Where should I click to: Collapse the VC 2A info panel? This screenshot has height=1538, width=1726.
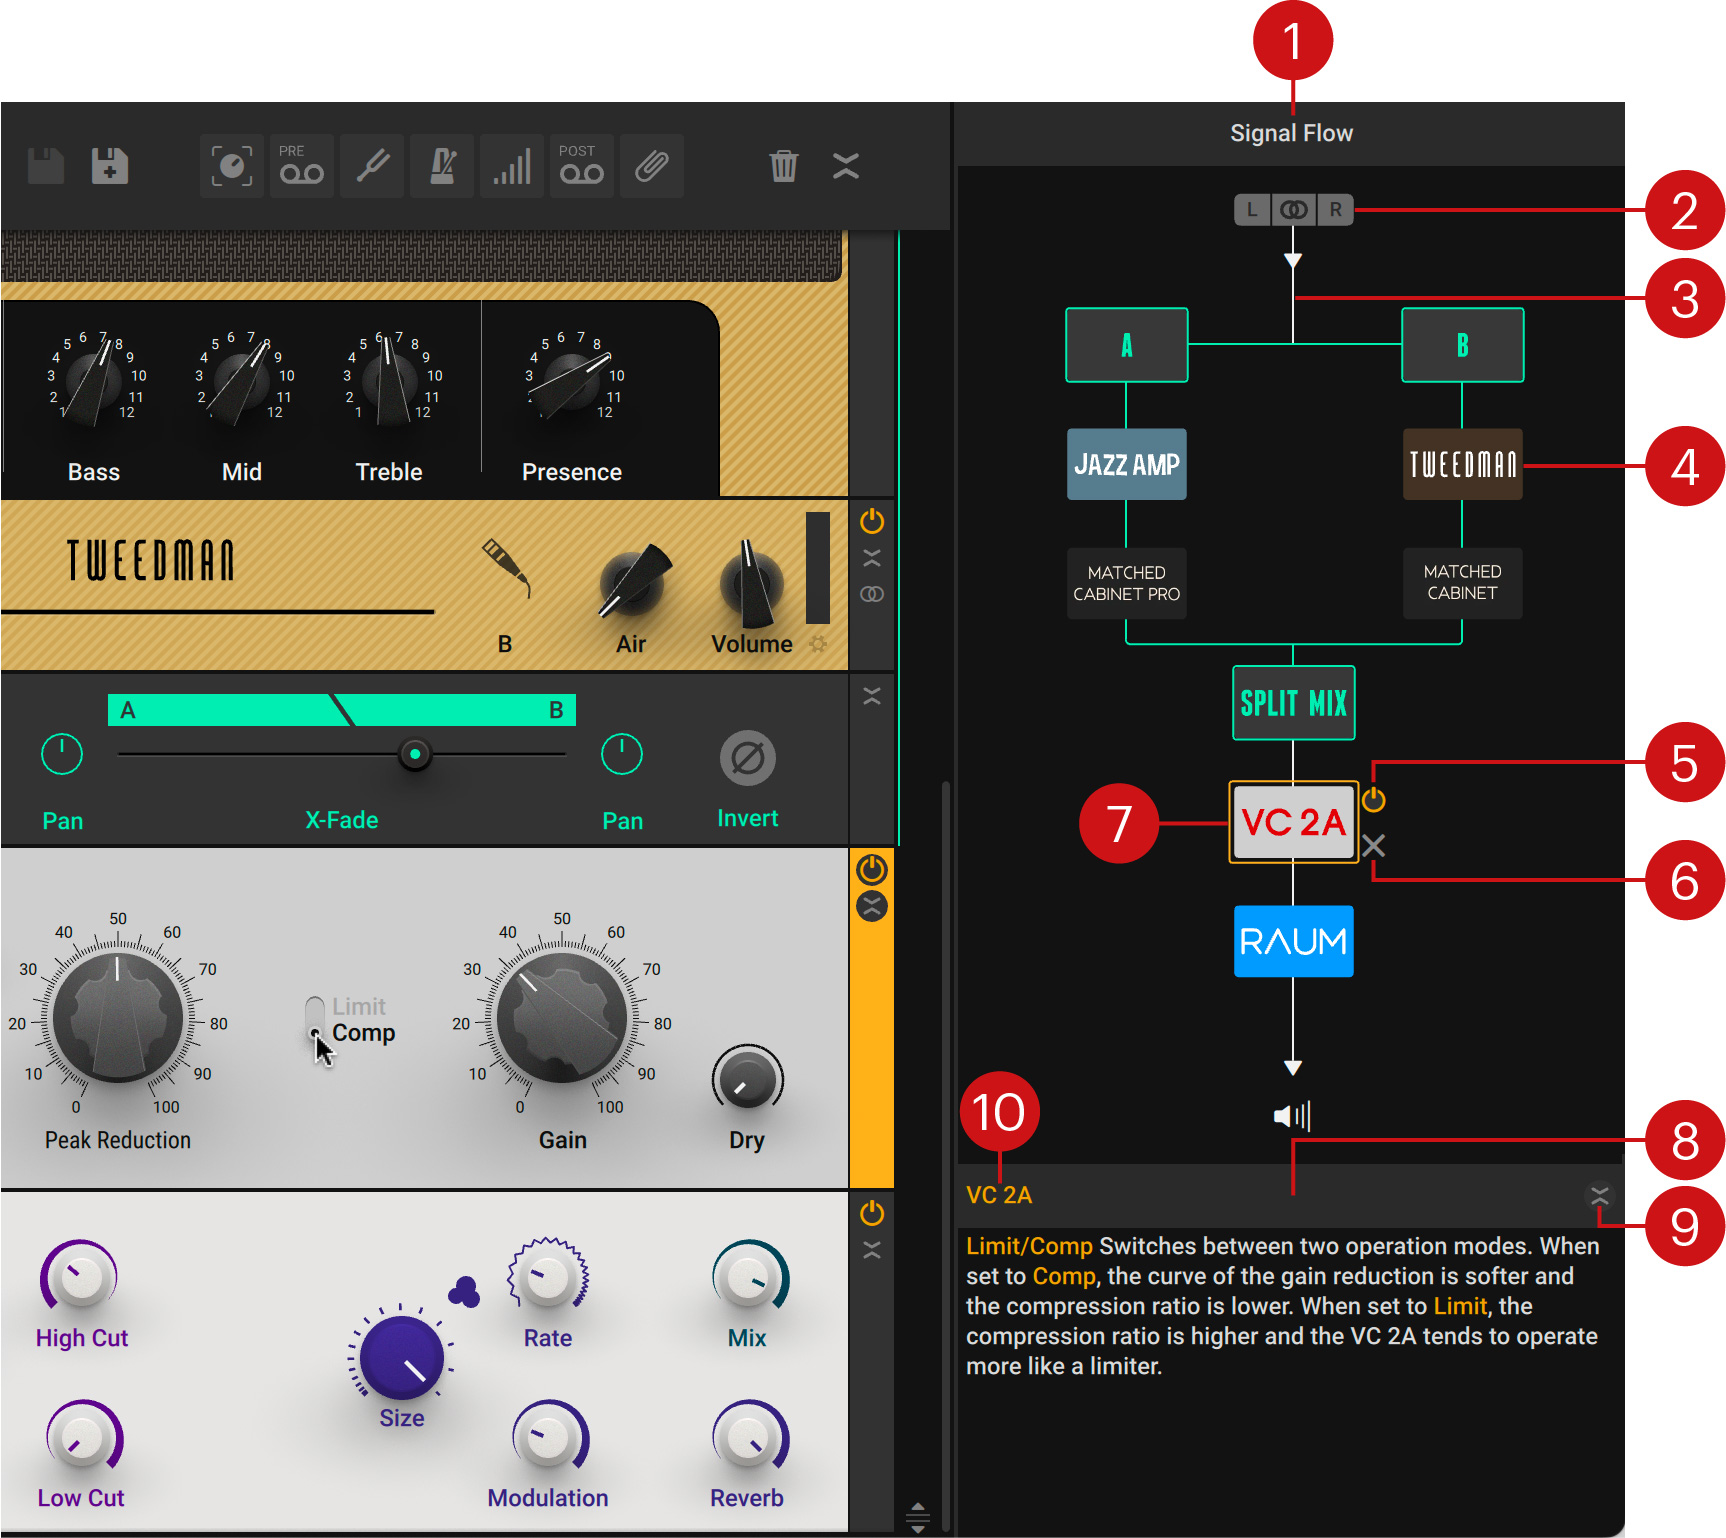(x=1600, y=1195)
